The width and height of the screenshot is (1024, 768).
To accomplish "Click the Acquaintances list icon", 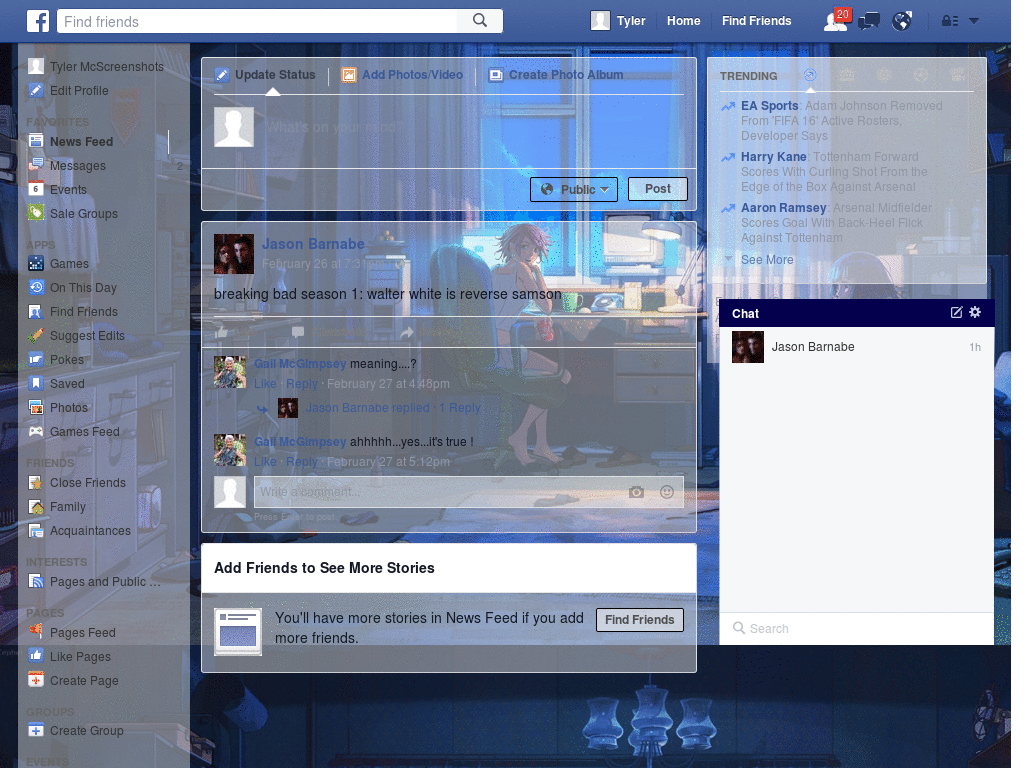I will (x=36, y=531).
